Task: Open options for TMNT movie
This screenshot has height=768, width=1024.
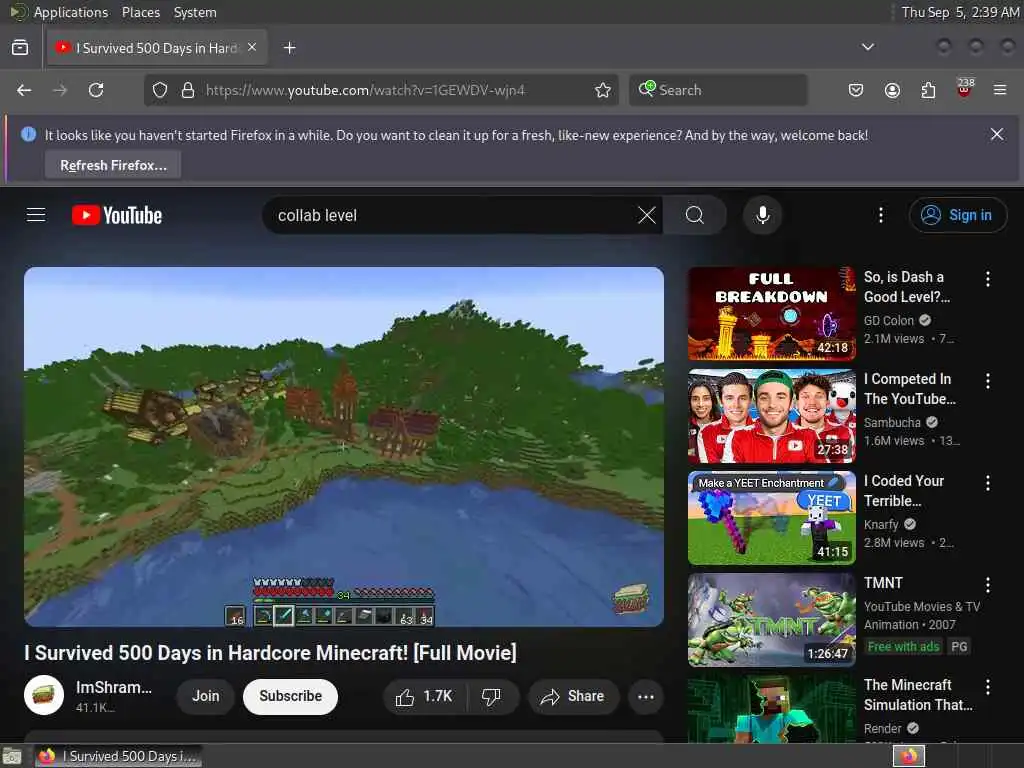Action: (987, 584)
